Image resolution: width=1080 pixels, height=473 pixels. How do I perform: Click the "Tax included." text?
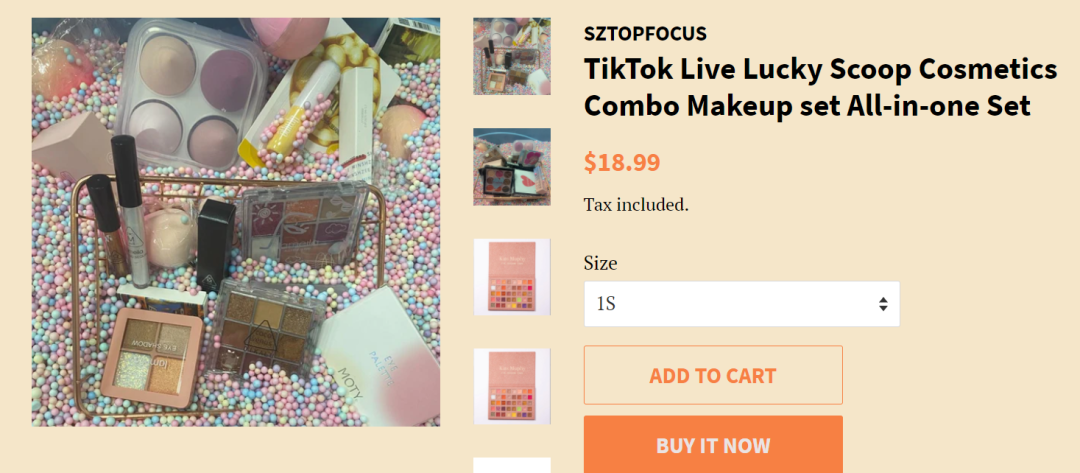636,205
